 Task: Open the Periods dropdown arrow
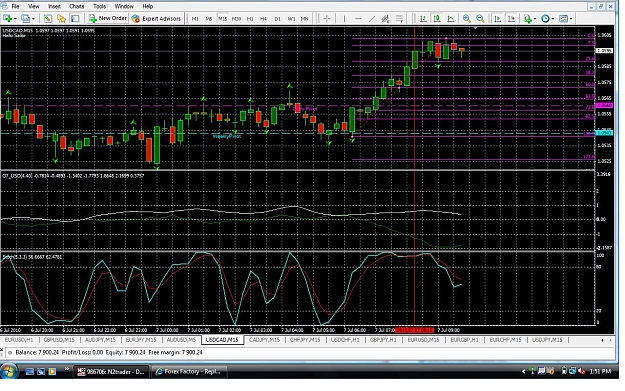(x=553, y=19)
